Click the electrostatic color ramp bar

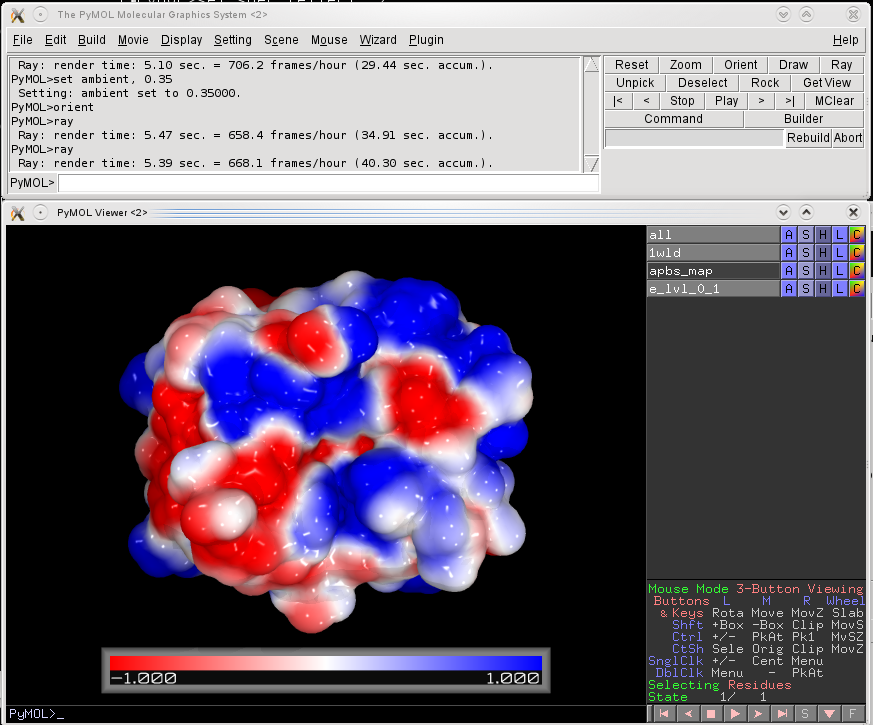tap(326, 663)
